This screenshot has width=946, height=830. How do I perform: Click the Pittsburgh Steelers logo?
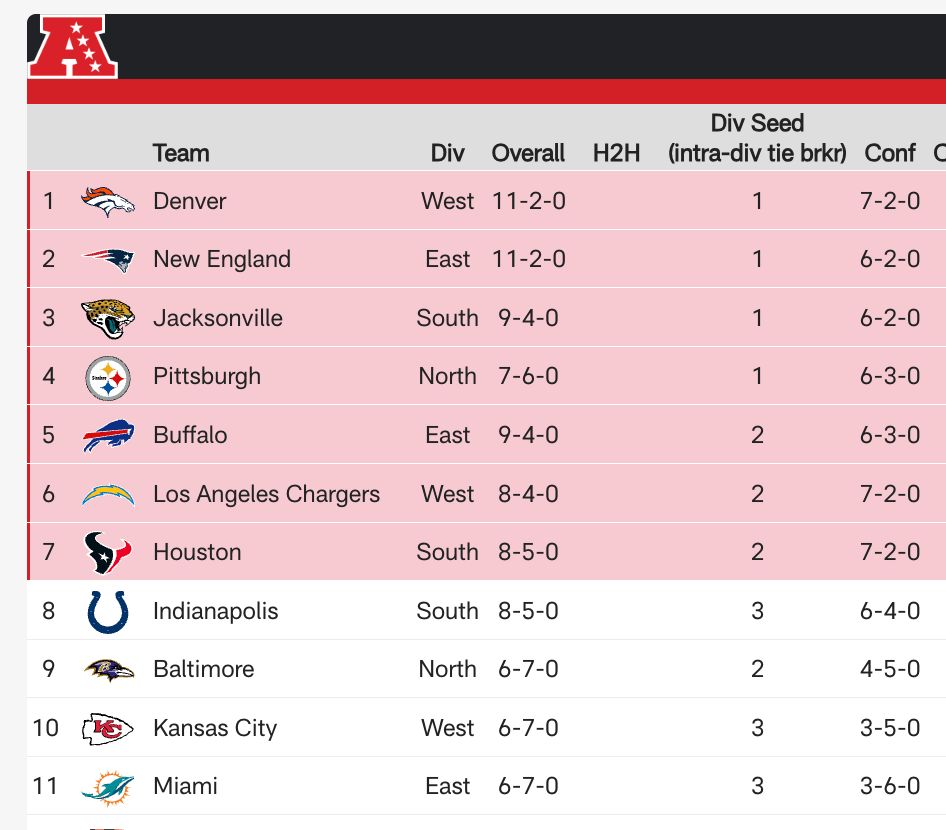pos(108,377)
